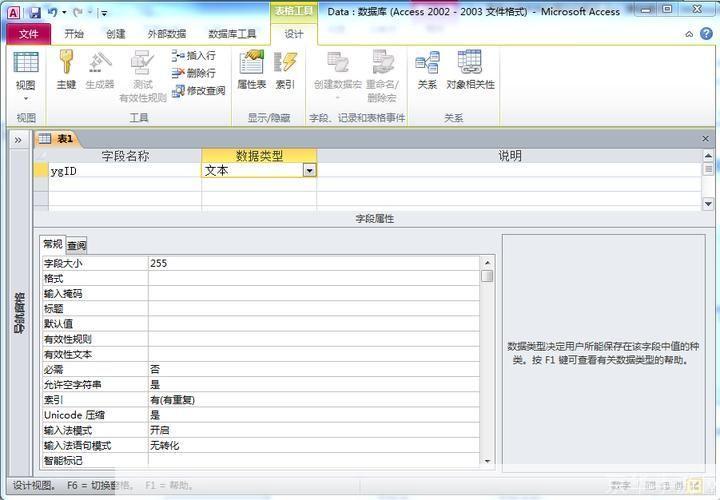Click Test Validation Rules (测试有效性规则) icon
The width and height of the screenshot is (720, 500).
(x=143, y=76)
